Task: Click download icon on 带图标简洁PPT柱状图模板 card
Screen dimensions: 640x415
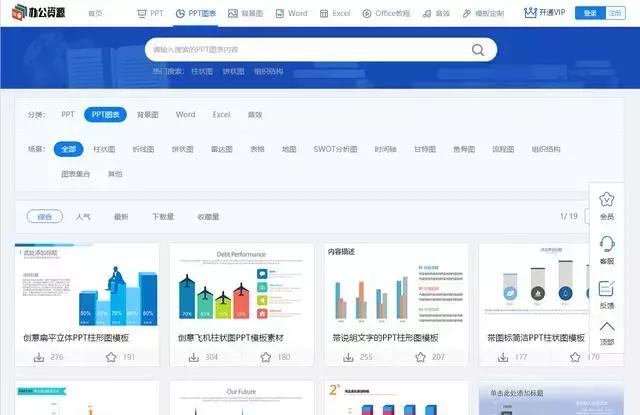Action: pyautogui.click(x=503, y=357)
